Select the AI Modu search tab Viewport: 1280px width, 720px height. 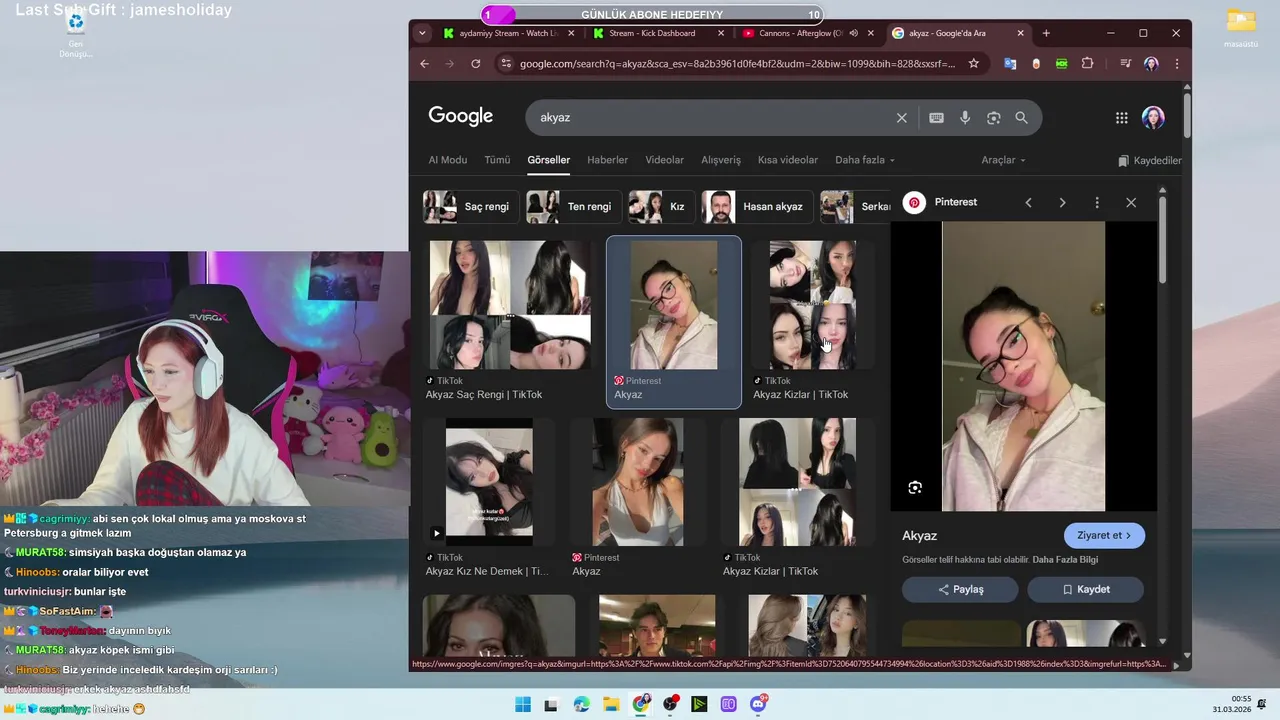pos(448,160)
